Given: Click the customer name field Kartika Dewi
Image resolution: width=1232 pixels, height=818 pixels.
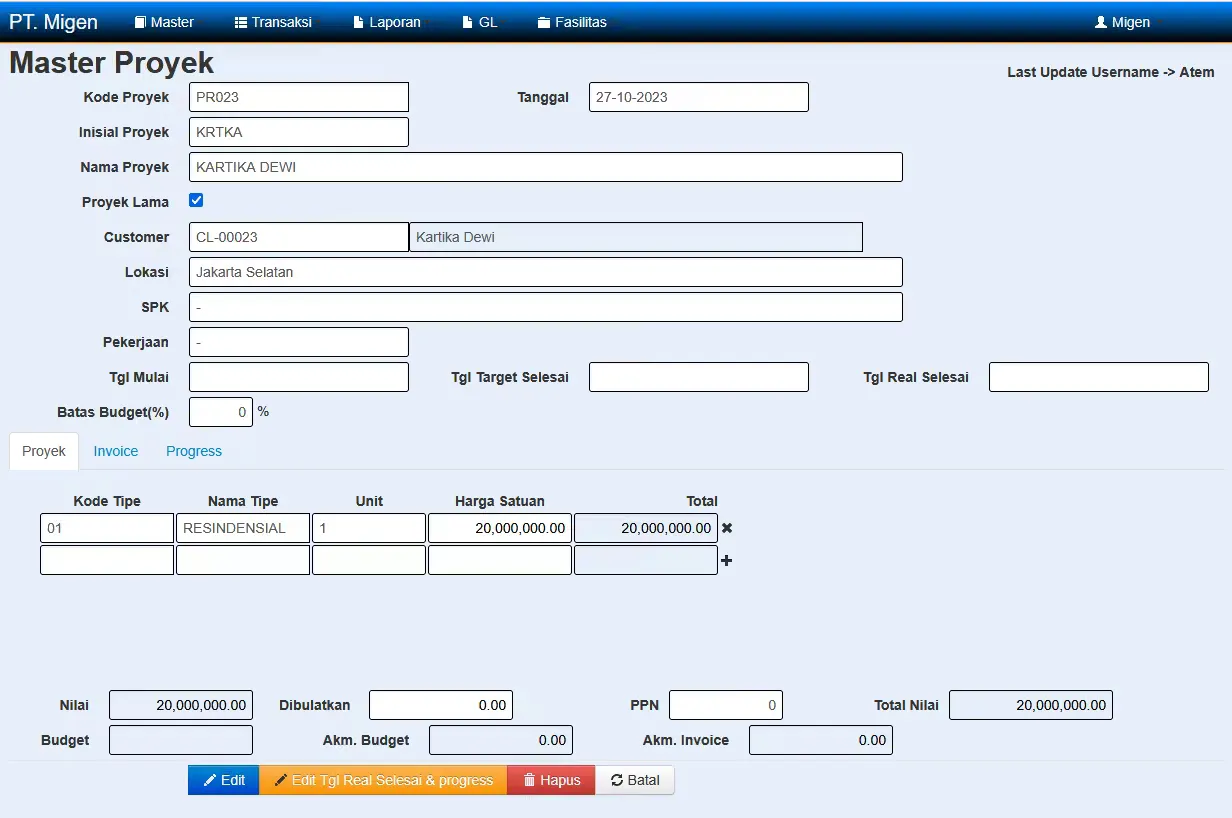Looking at the screenshot, I should 636,237.
